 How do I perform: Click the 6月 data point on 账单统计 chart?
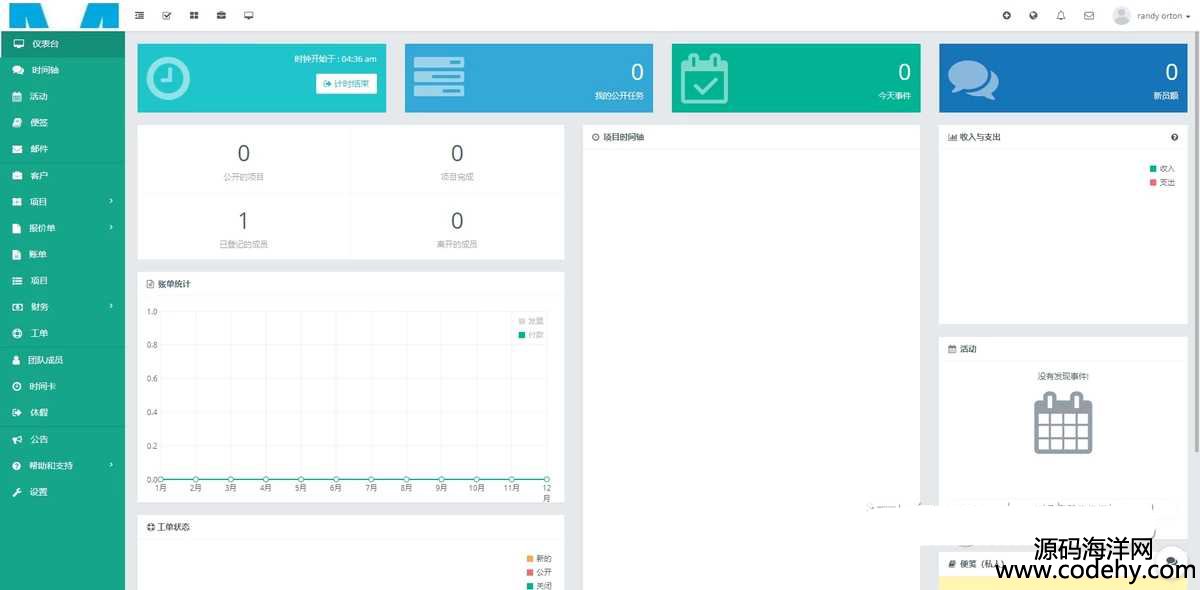pyautogui.click(x=336, y=479)
